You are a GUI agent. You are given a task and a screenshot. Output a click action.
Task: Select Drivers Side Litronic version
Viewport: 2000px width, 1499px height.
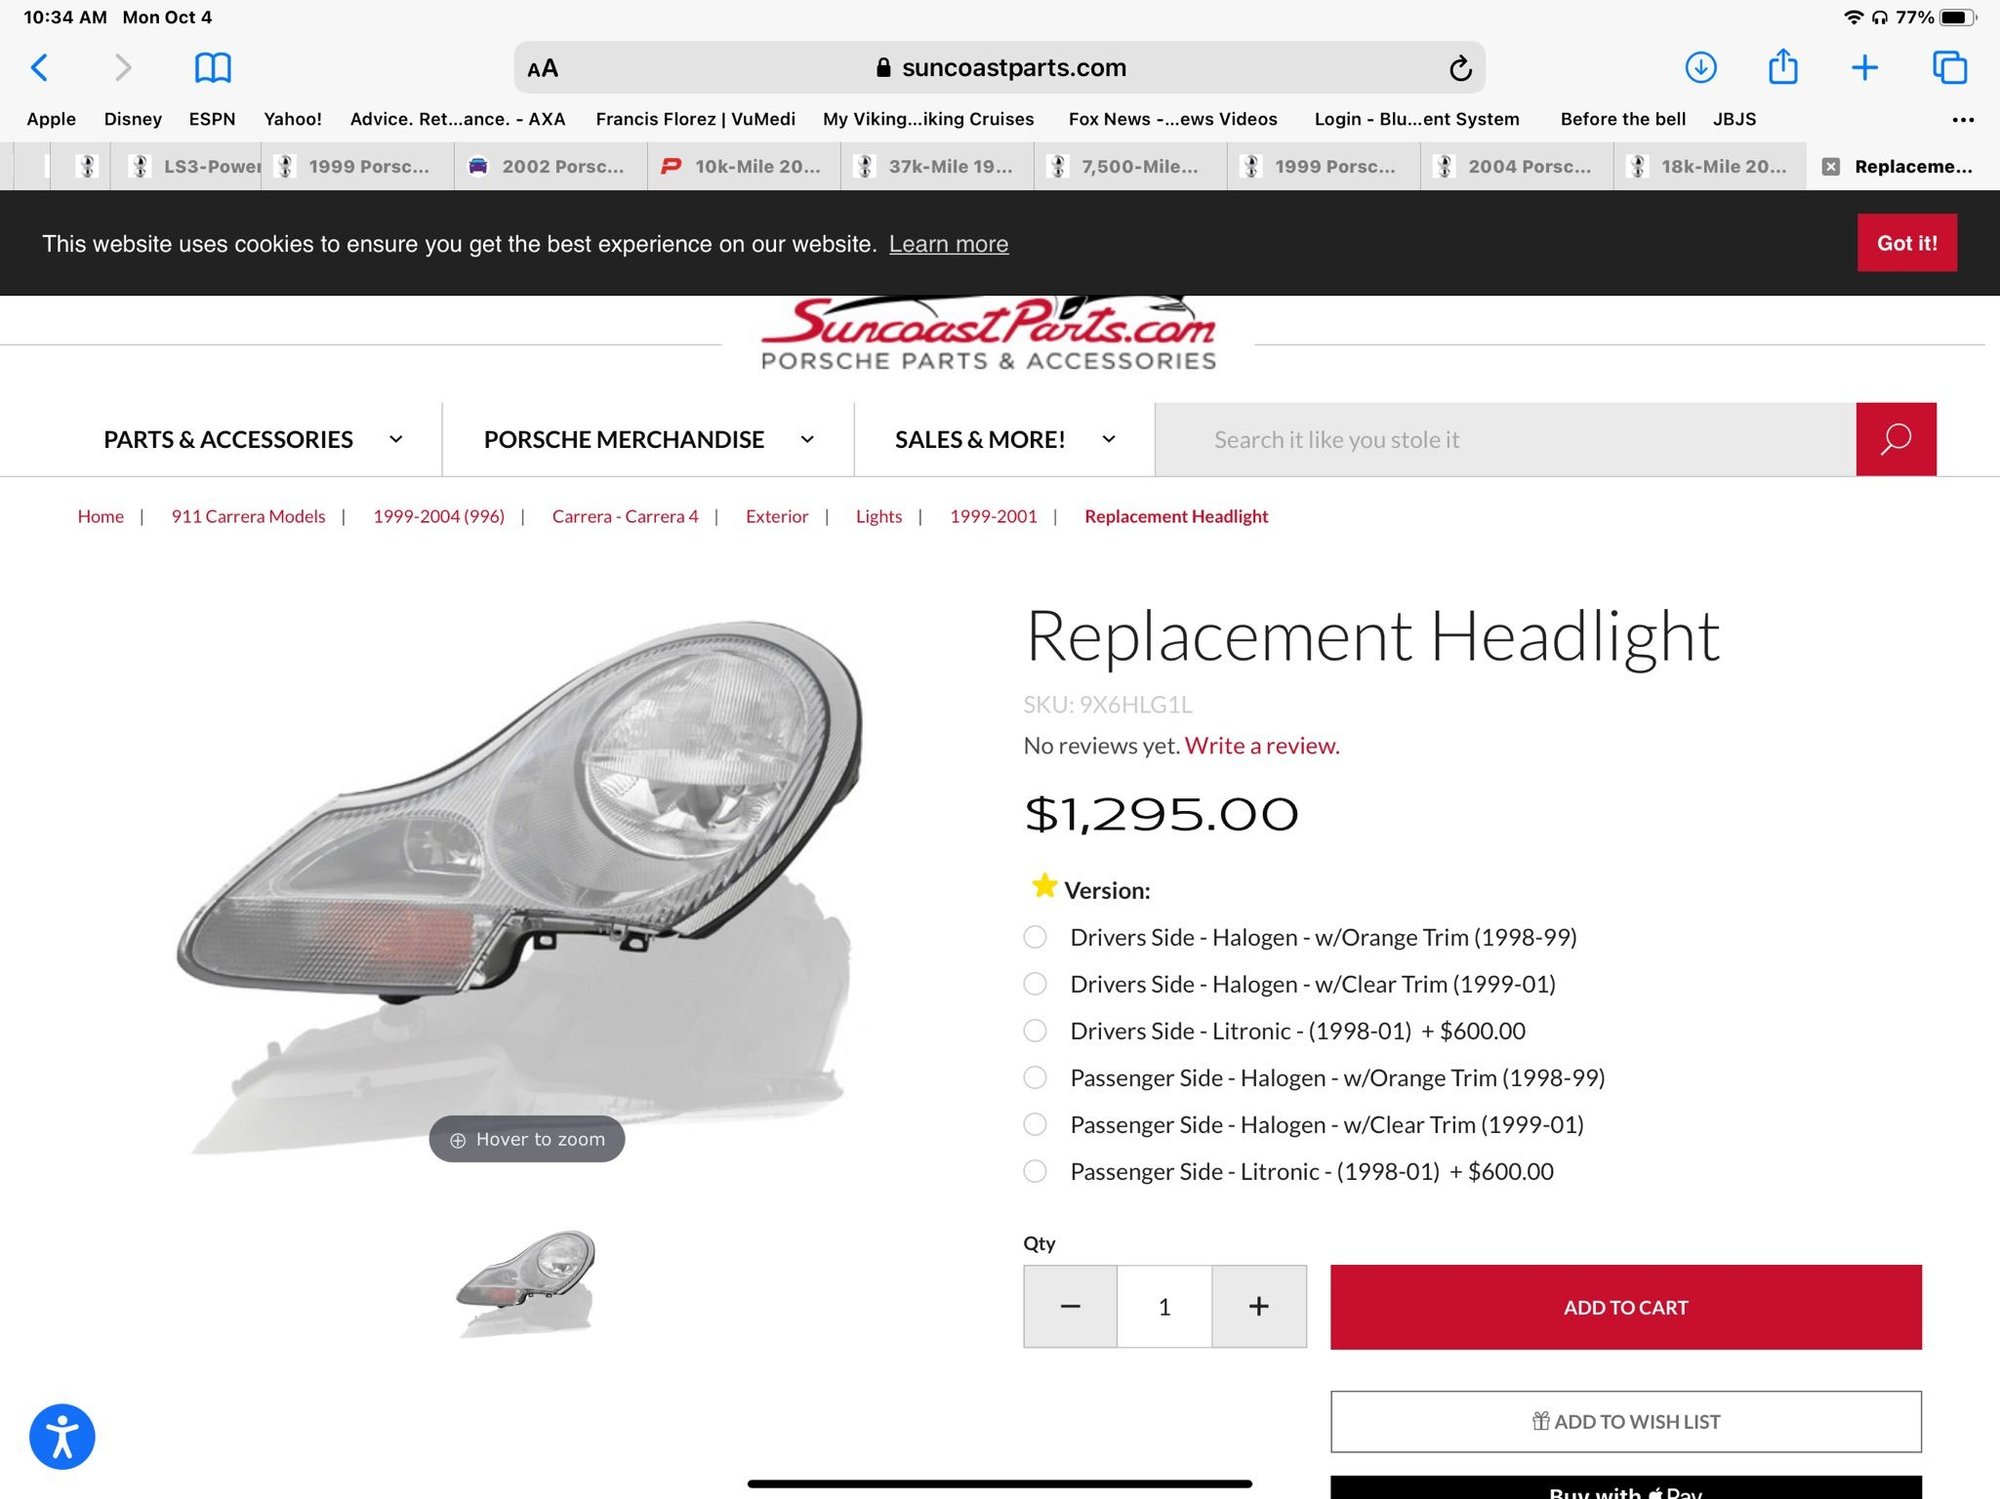click(1035, 1031)
